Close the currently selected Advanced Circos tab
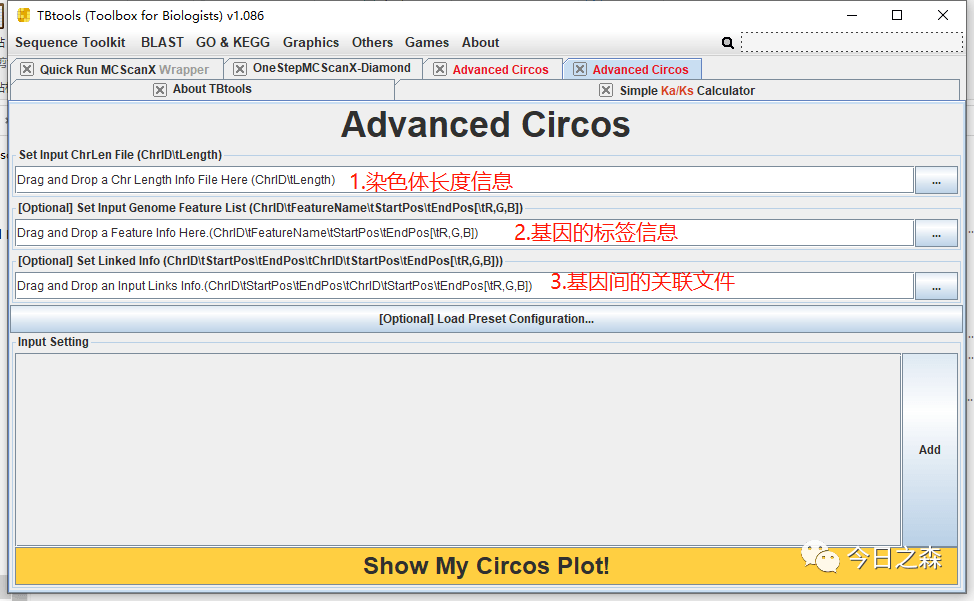This screenshot has height=601, width=974. pyautogui.click(x=580, y=69)
